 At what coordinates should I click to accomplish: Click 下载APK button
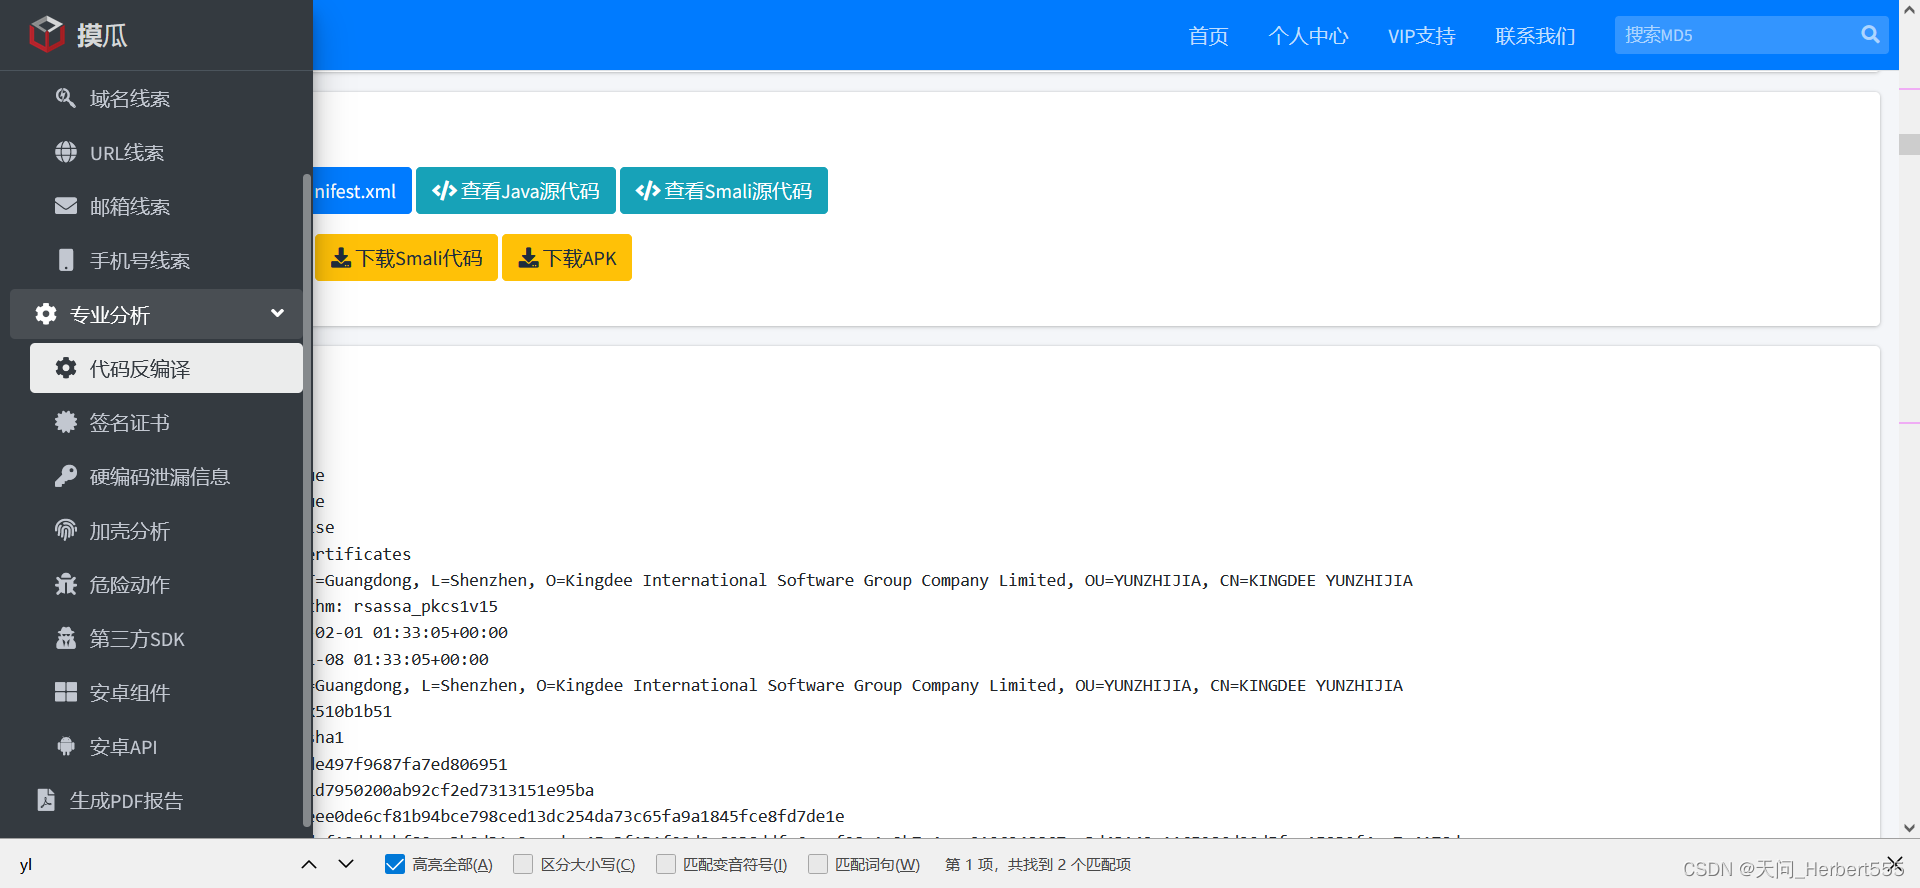[567, 258]
